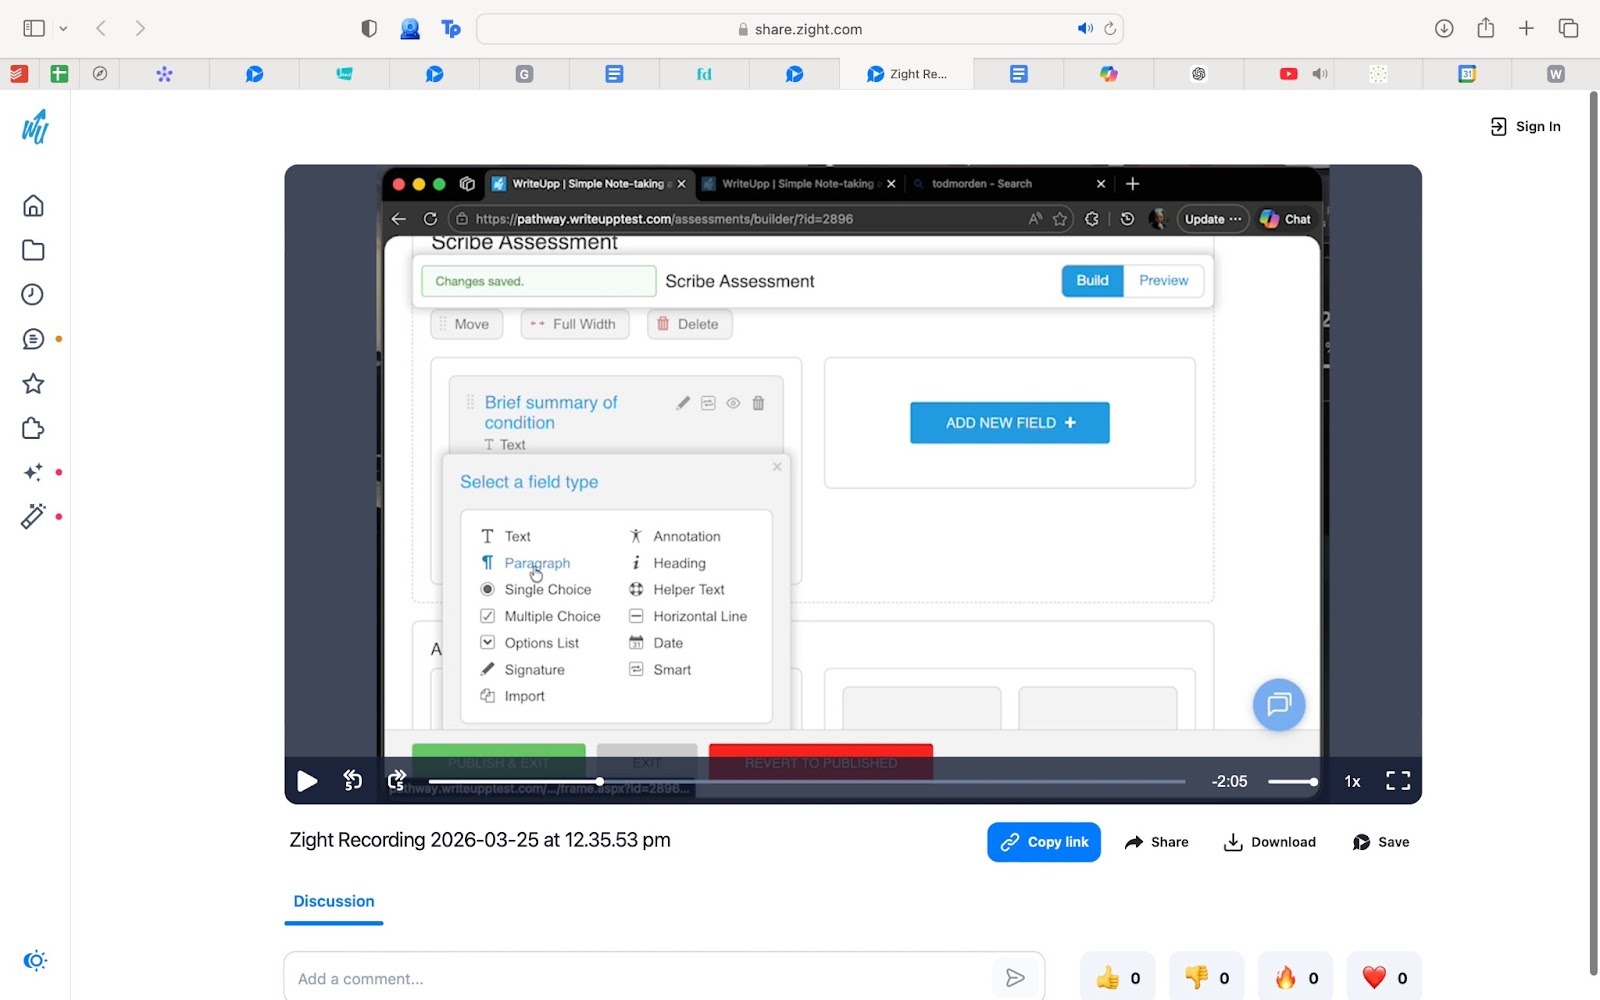Viewport: 1600px width, 1000px height.
Task: Select the Zight Re... browser tab
Action: click(905, 74)
